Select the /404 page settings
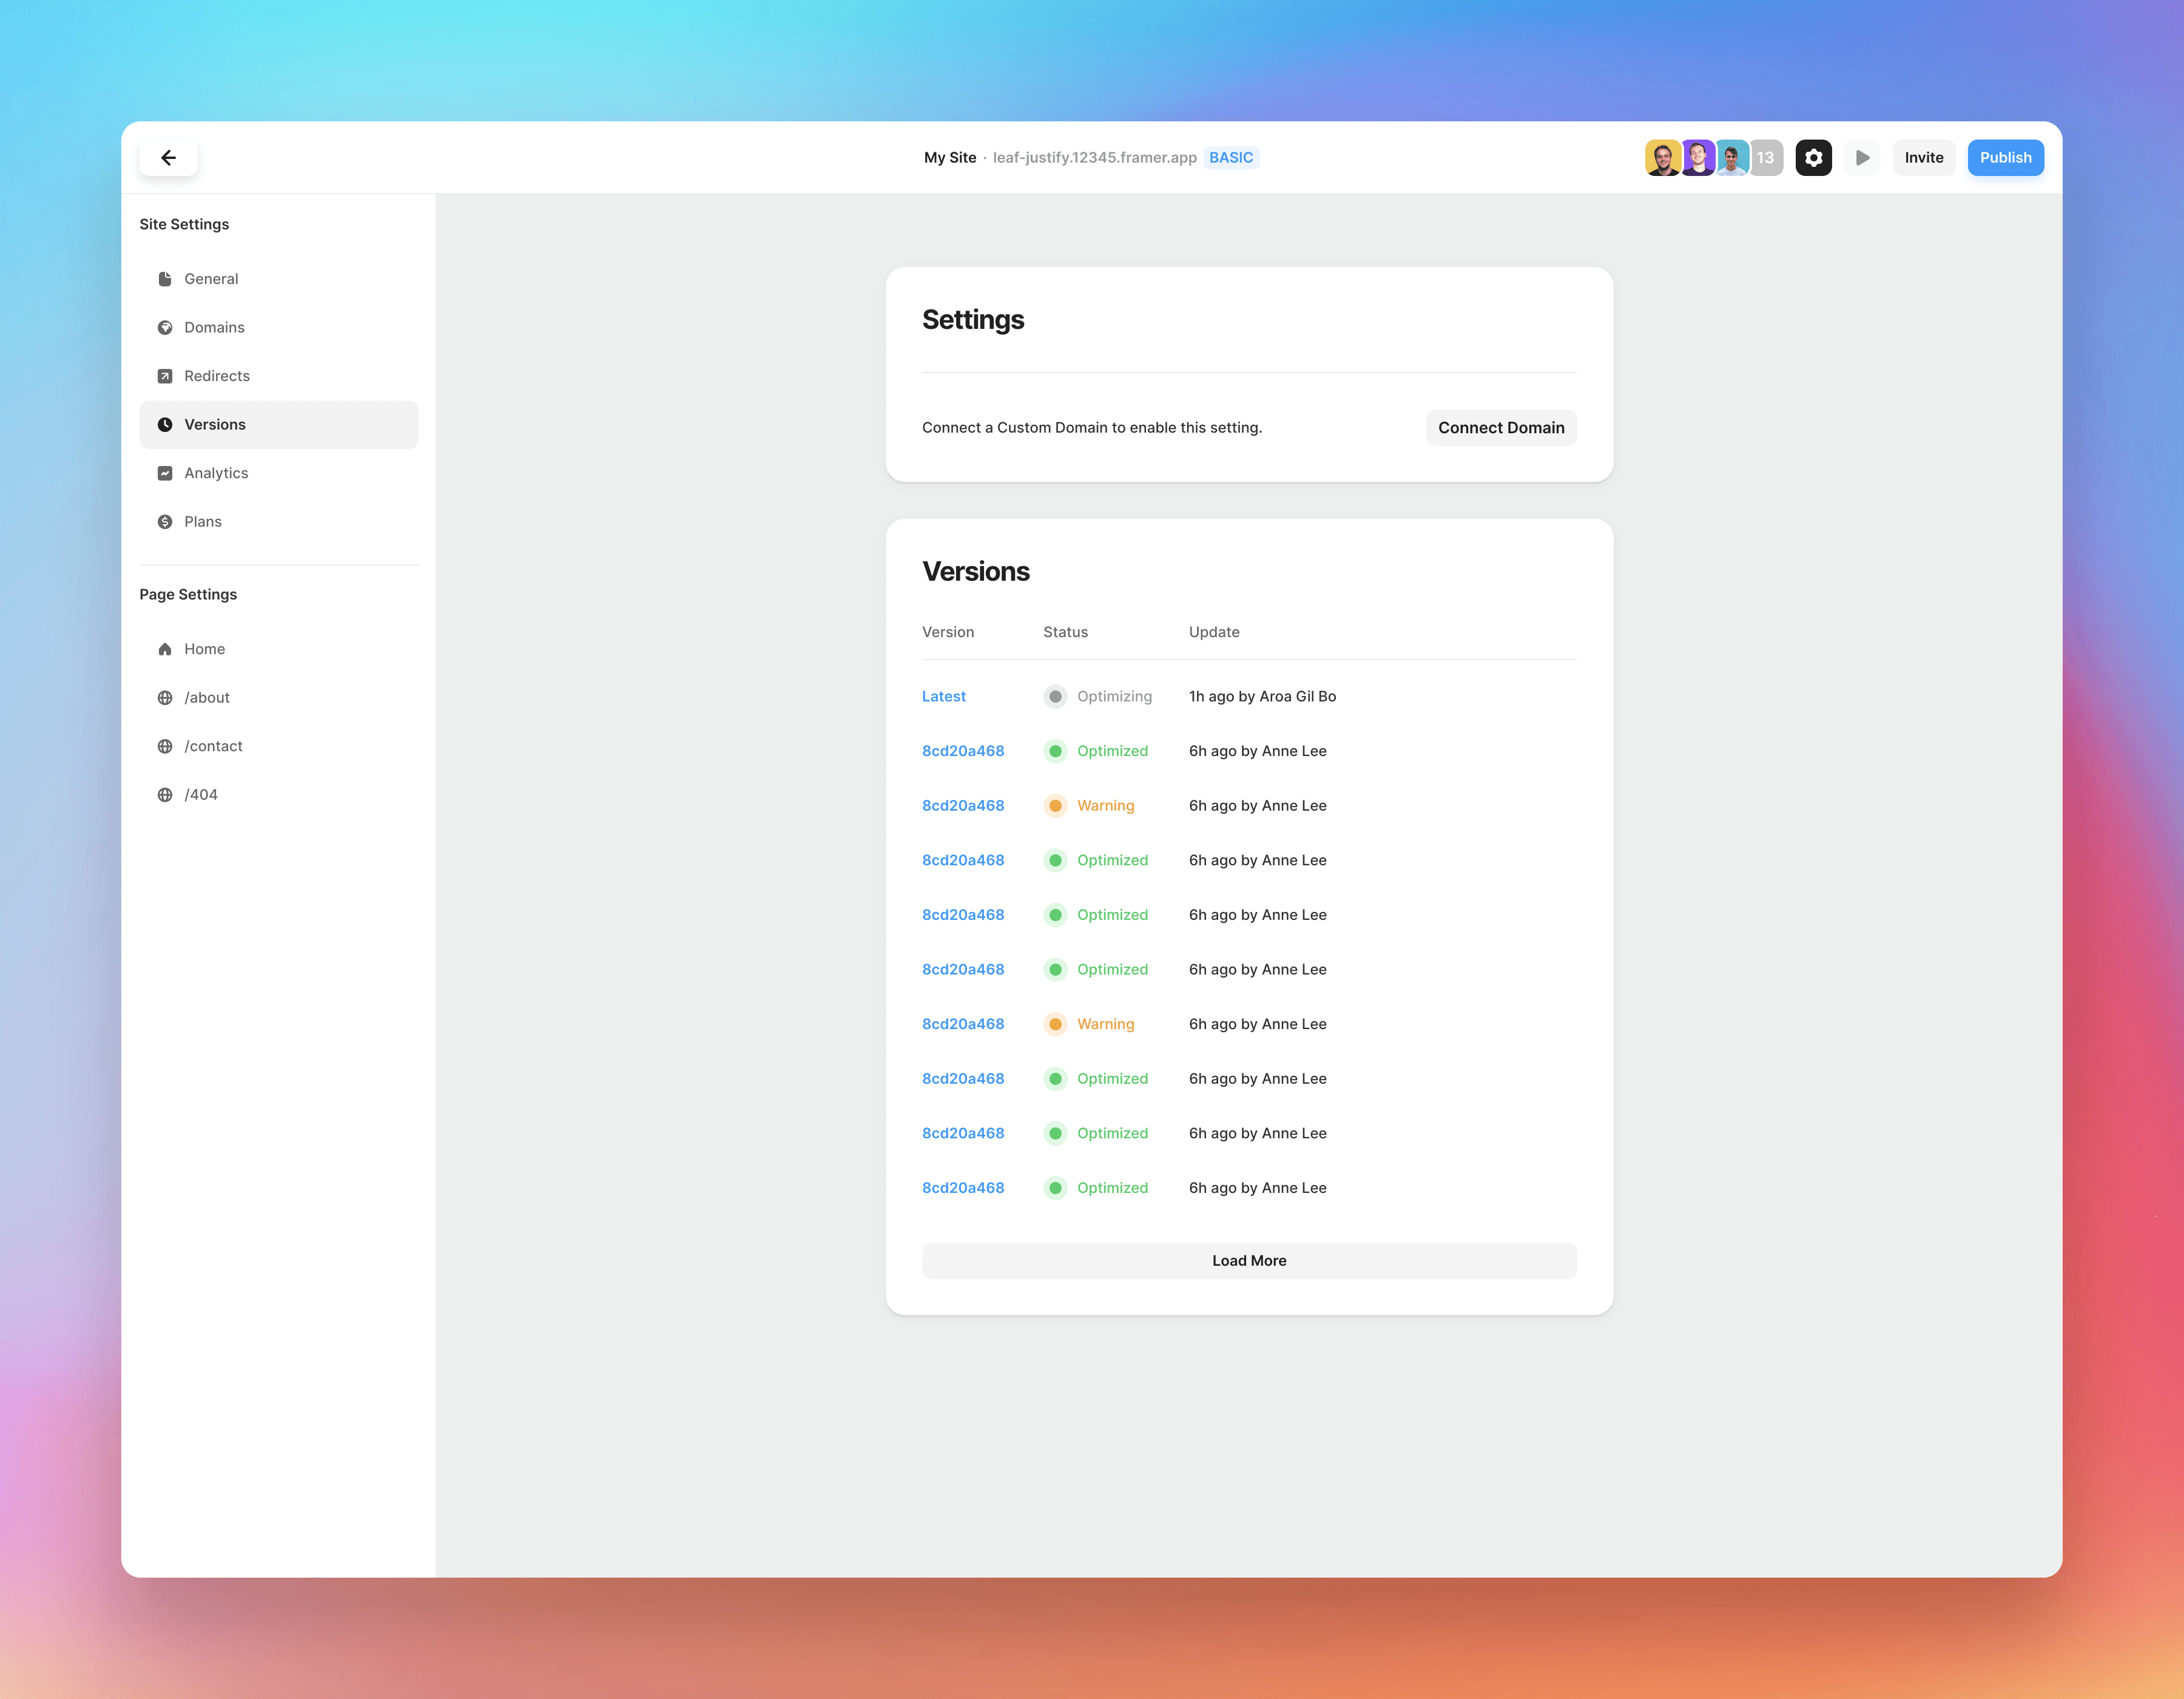2184x1699 pixels. tap(200, 794)
